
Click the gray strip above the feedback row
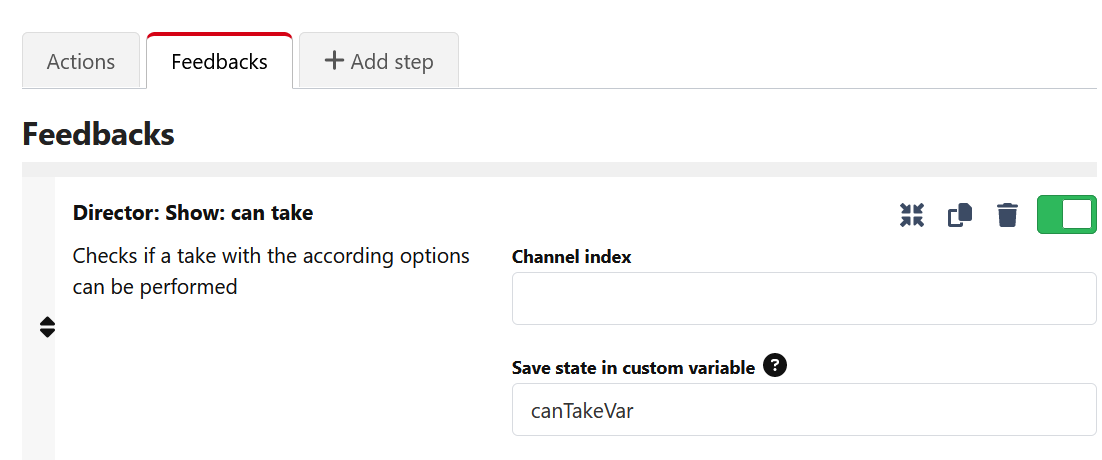click(559, 169)
